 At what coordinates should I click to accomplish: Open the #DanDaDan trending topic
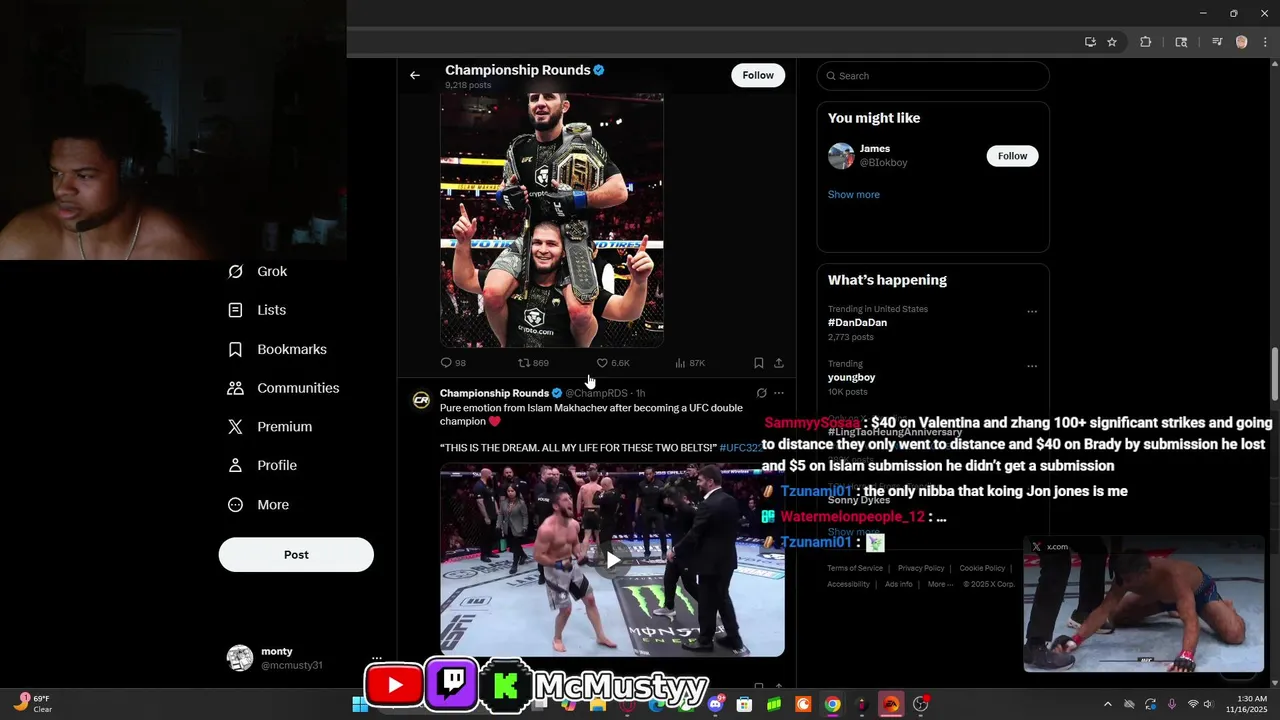tap(857, 323)
